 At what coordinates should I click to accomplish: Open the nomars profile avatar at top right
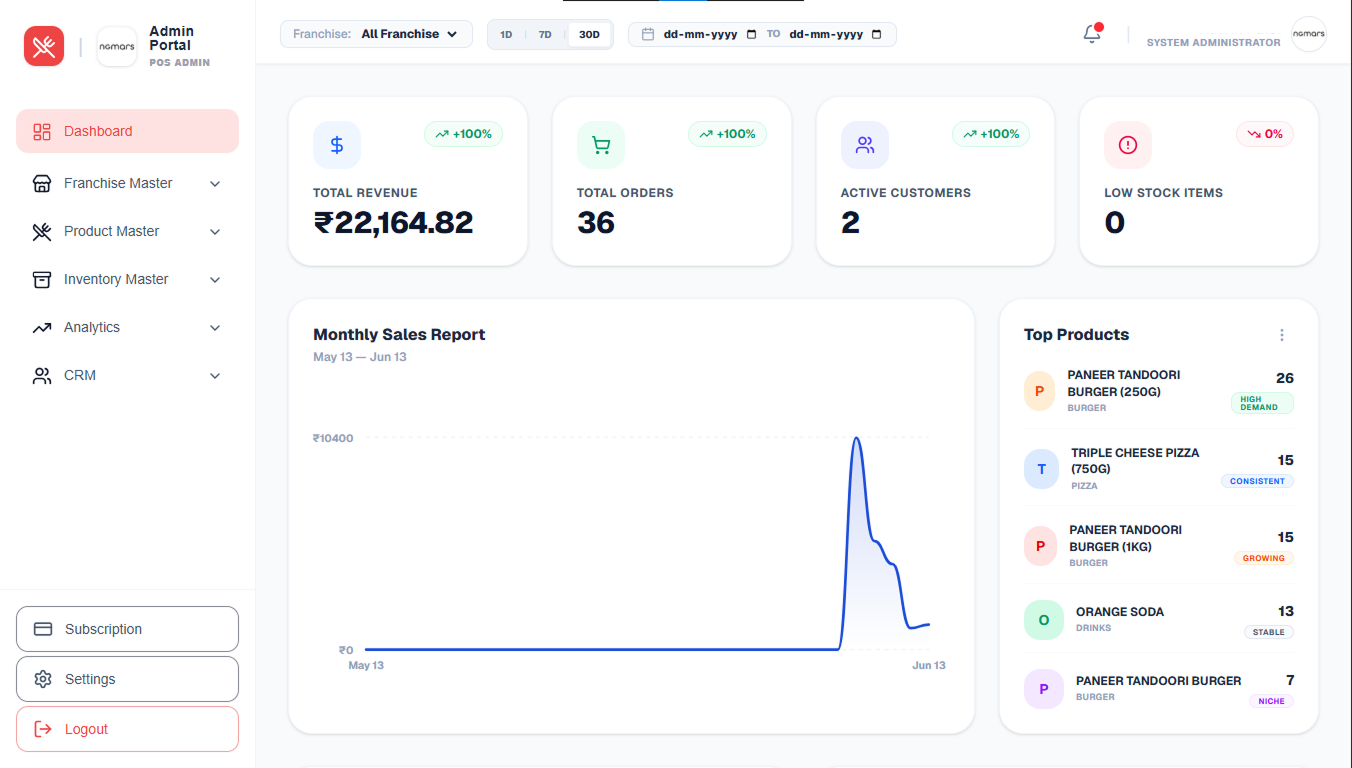[1308, 34]
